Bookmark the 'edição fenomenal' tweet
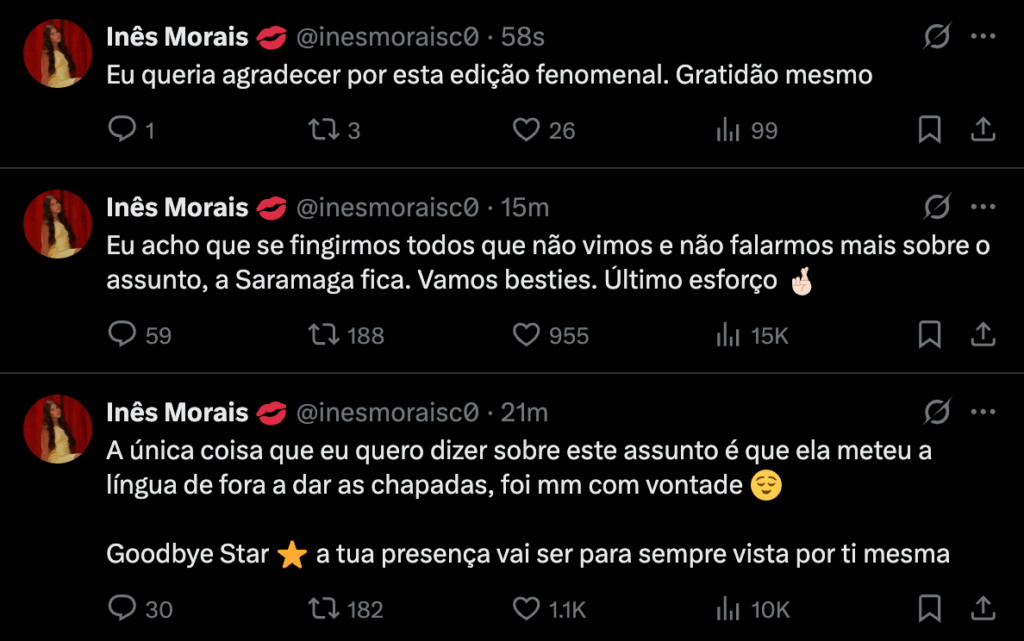The image size is (1024, 641). coord(929,130)
